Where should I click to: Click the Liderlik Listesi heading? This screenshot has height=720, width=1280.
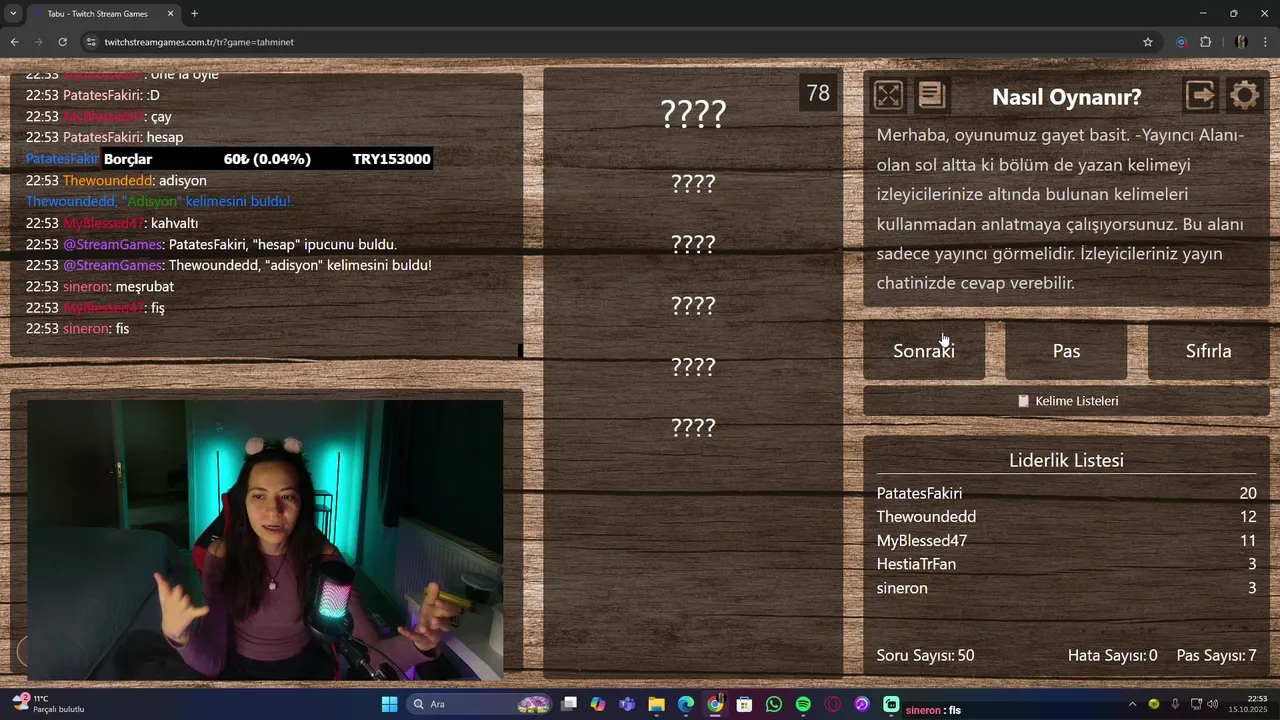coord(1066,460)
